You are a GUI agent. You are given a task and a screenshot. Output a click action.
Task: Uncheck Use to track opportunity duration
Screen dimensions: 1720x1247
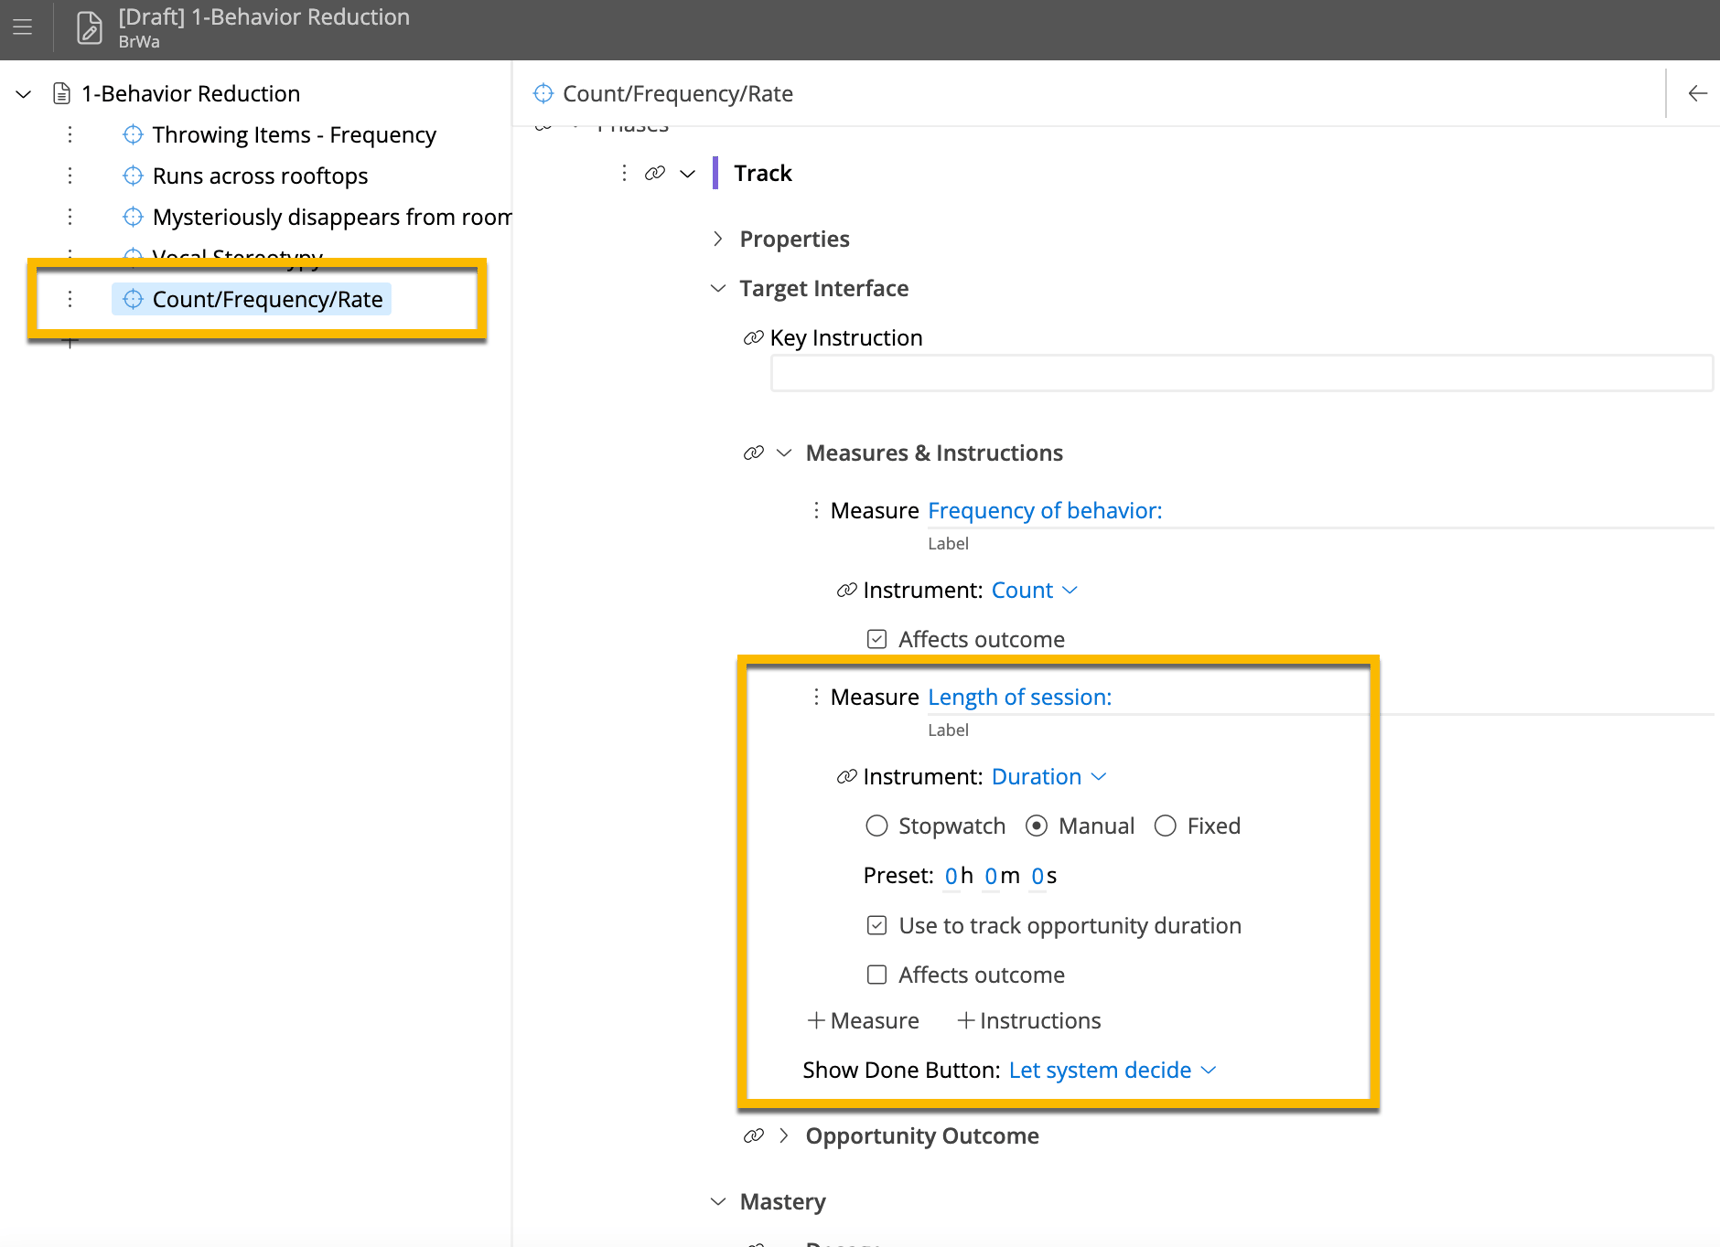877,925
